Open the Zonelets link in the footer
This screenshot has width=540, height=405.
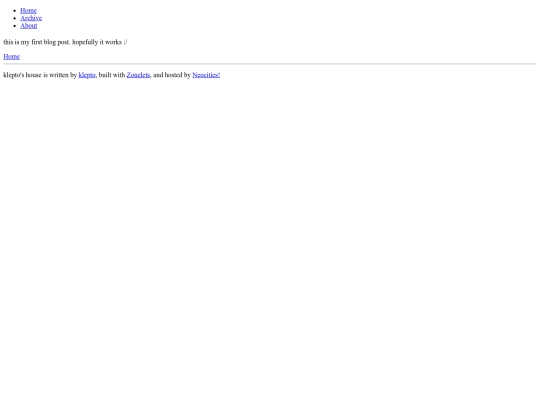pyautogui.click(x=138, y=75)
